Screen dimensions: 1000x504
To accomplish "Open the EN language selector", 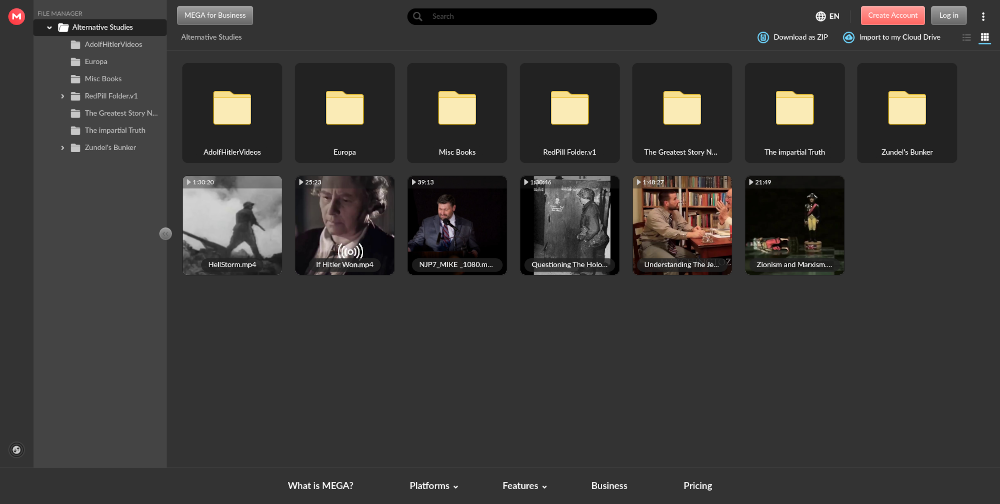I will click(x=827, y=17).
